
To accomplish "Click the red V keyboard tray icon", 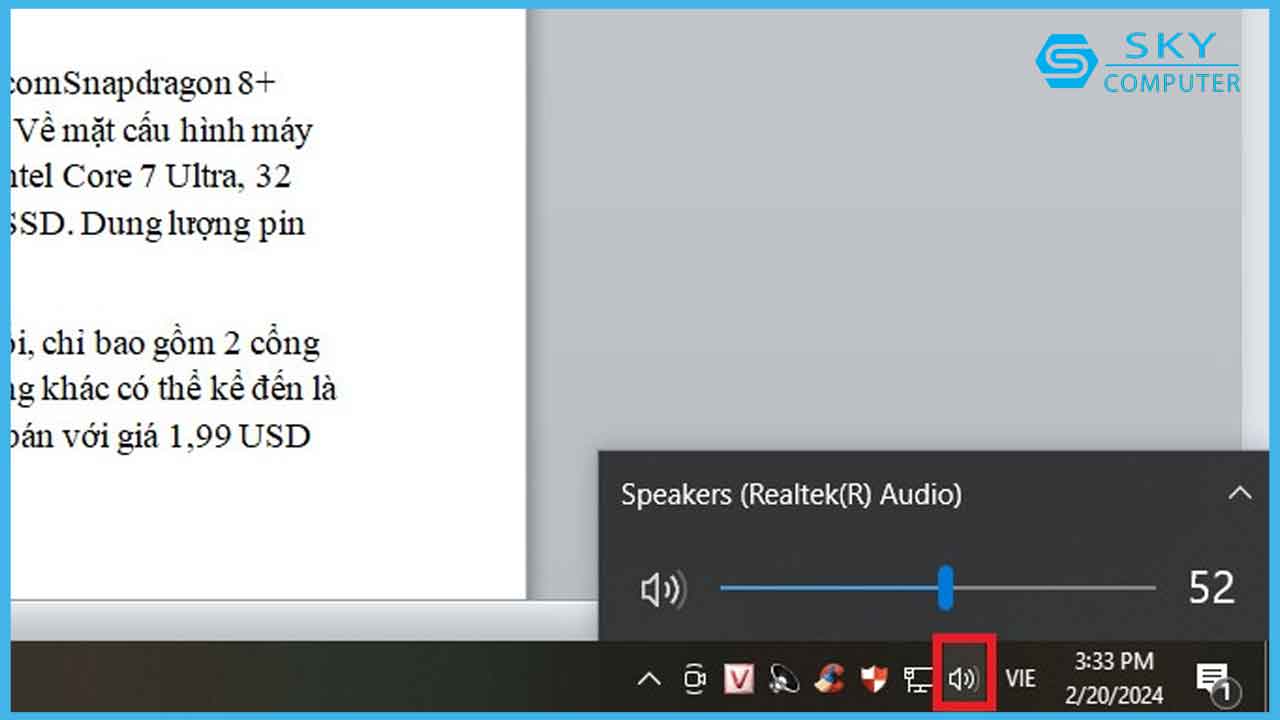I will point(739,680).
